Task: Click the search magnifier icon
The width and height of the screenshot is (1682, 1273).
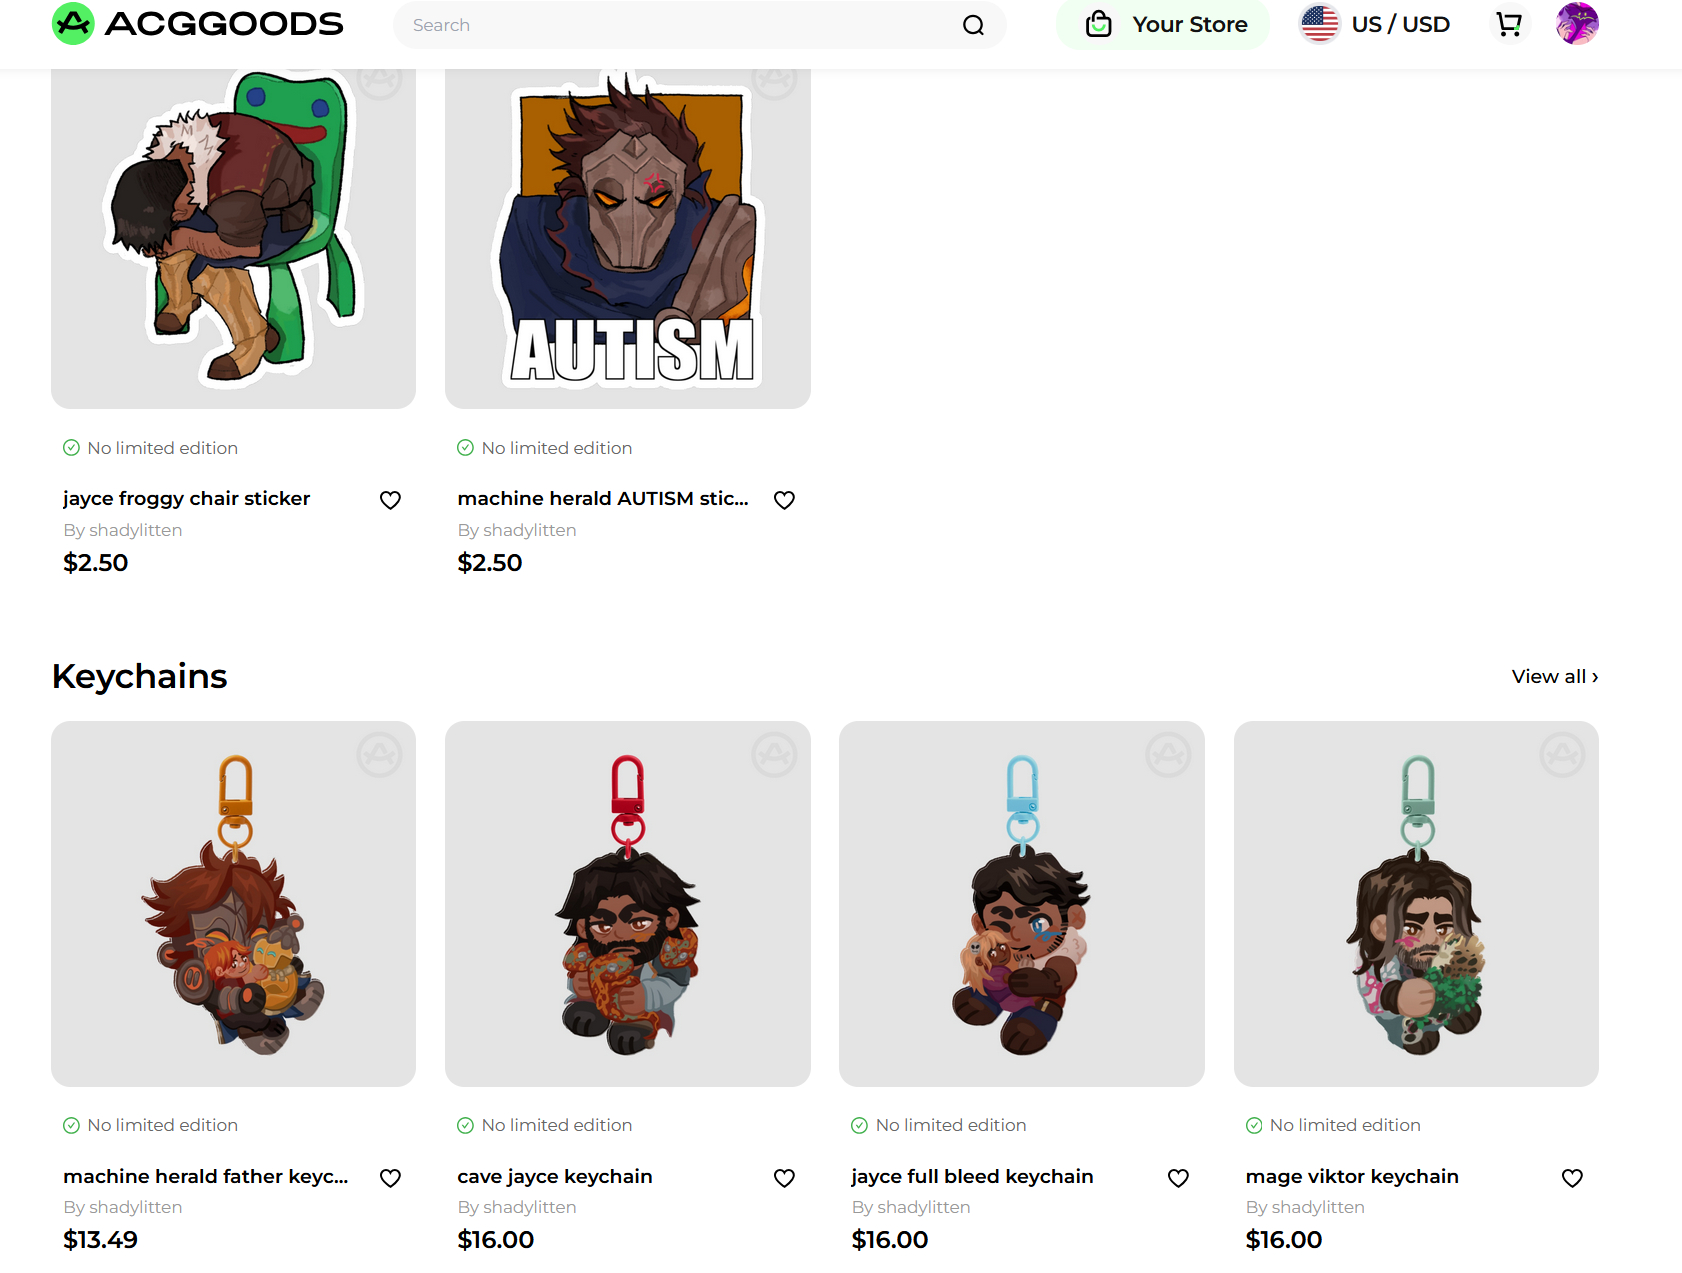Action: pos(973,25)
